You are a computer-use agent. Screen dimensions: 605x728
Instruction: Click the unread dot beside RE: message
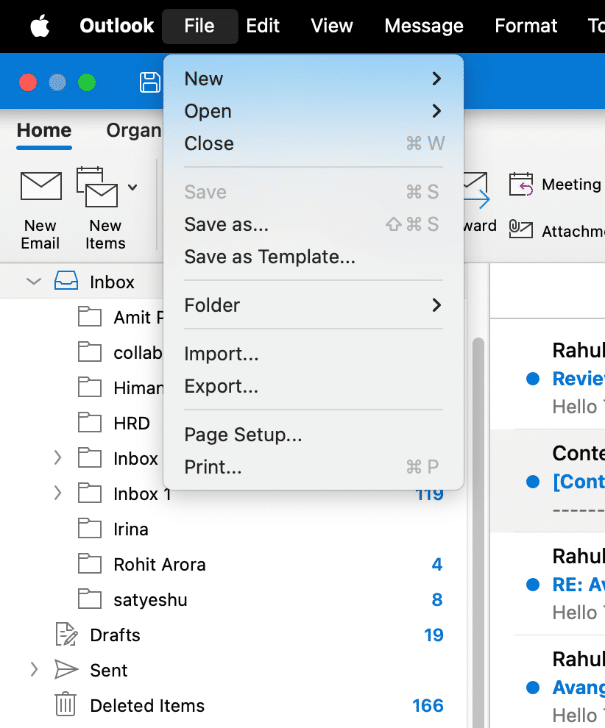[533, 585]
